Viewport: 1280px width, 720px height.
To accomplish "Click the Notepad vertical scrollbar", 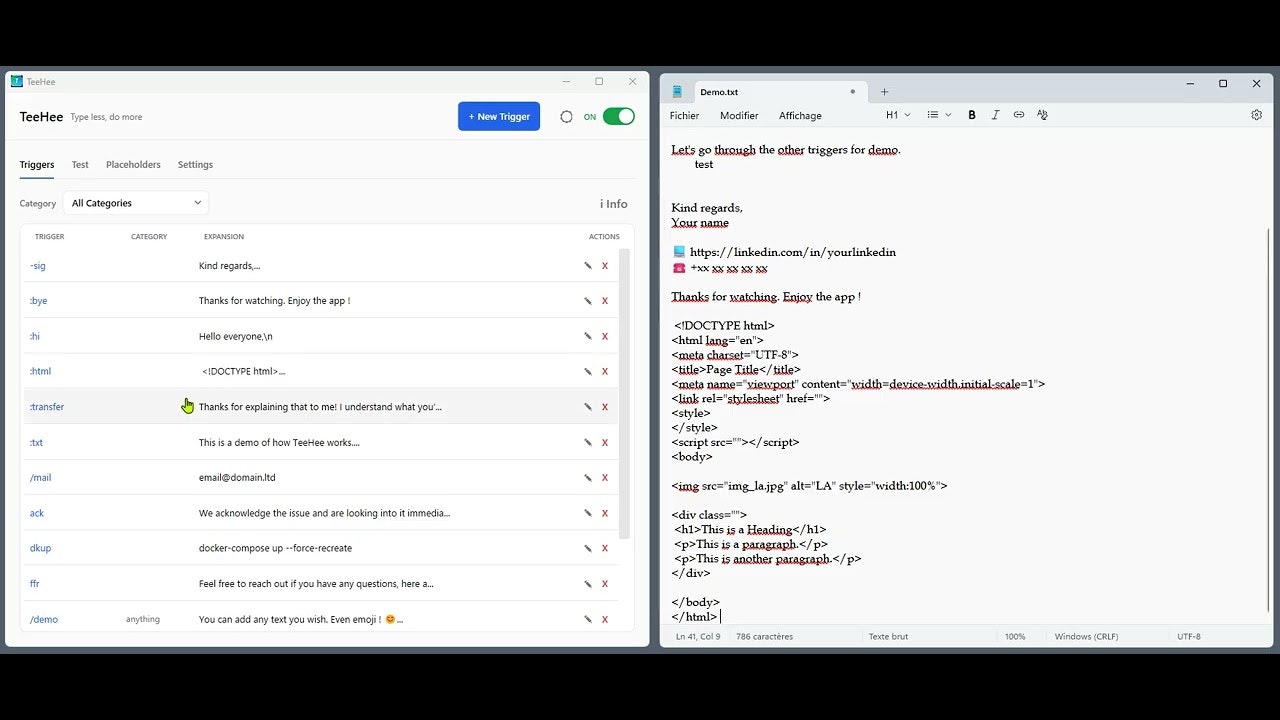I will point(1270,420).
